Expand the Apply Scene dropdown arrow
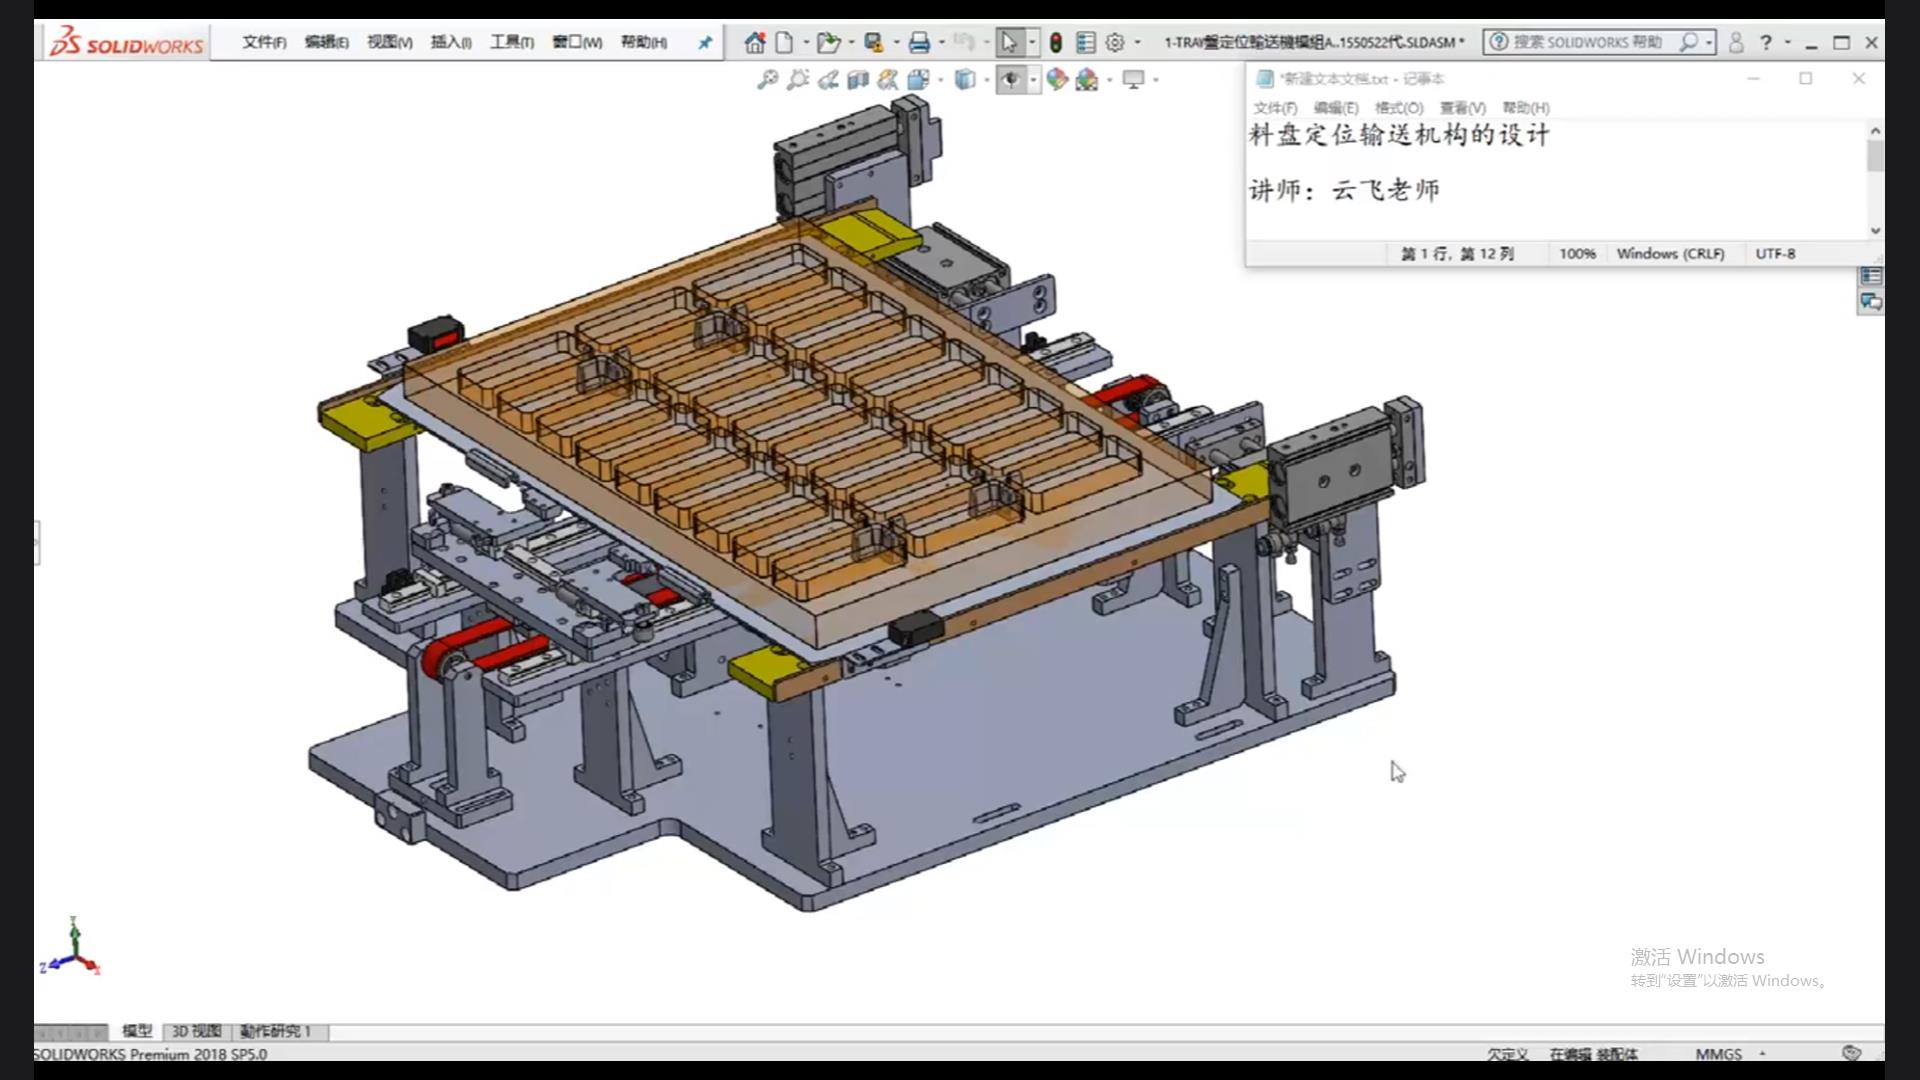Viewport: 1920px width, 1080px height. coord(1109,79)
